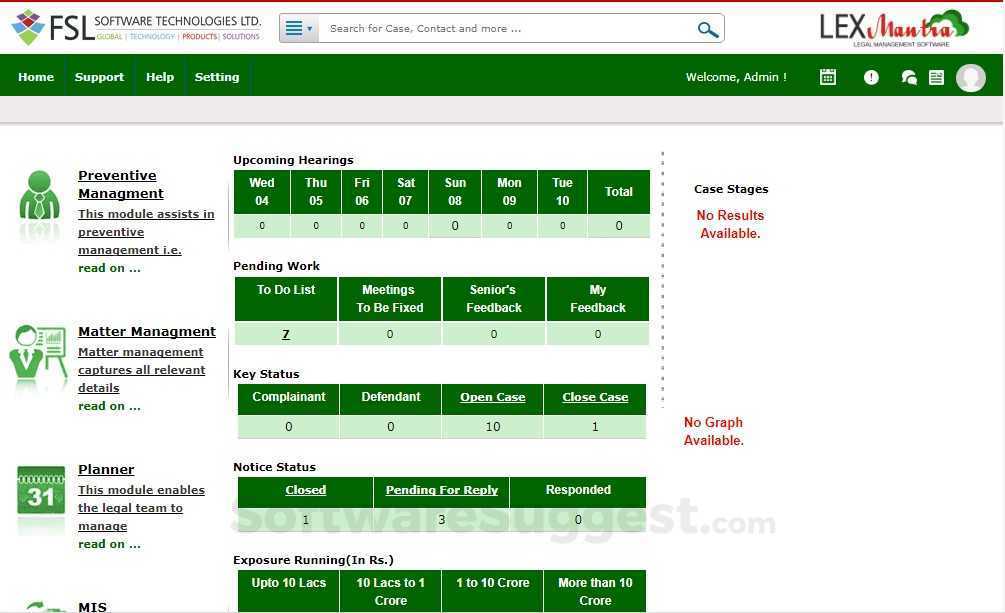Select the Home tab
This screenshot has height=613, width=1005.
pos(36,76)
